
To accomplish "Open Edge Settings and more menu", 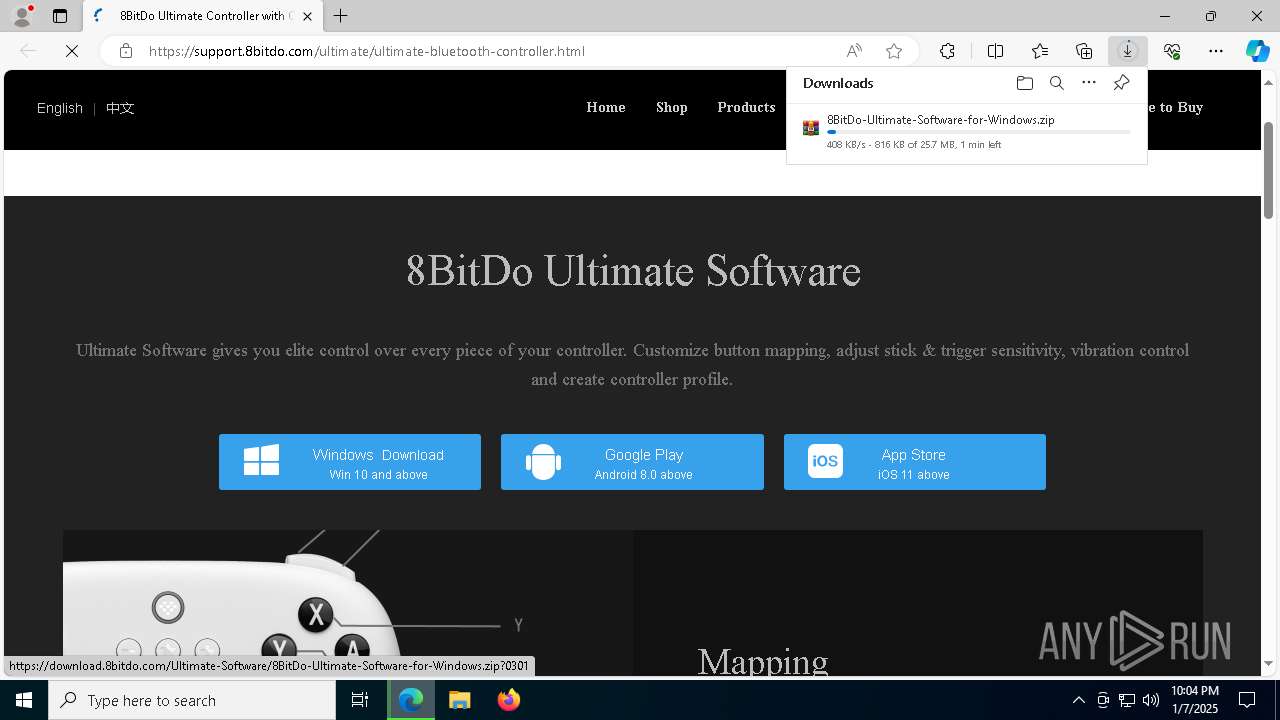I will point(1216,51).
